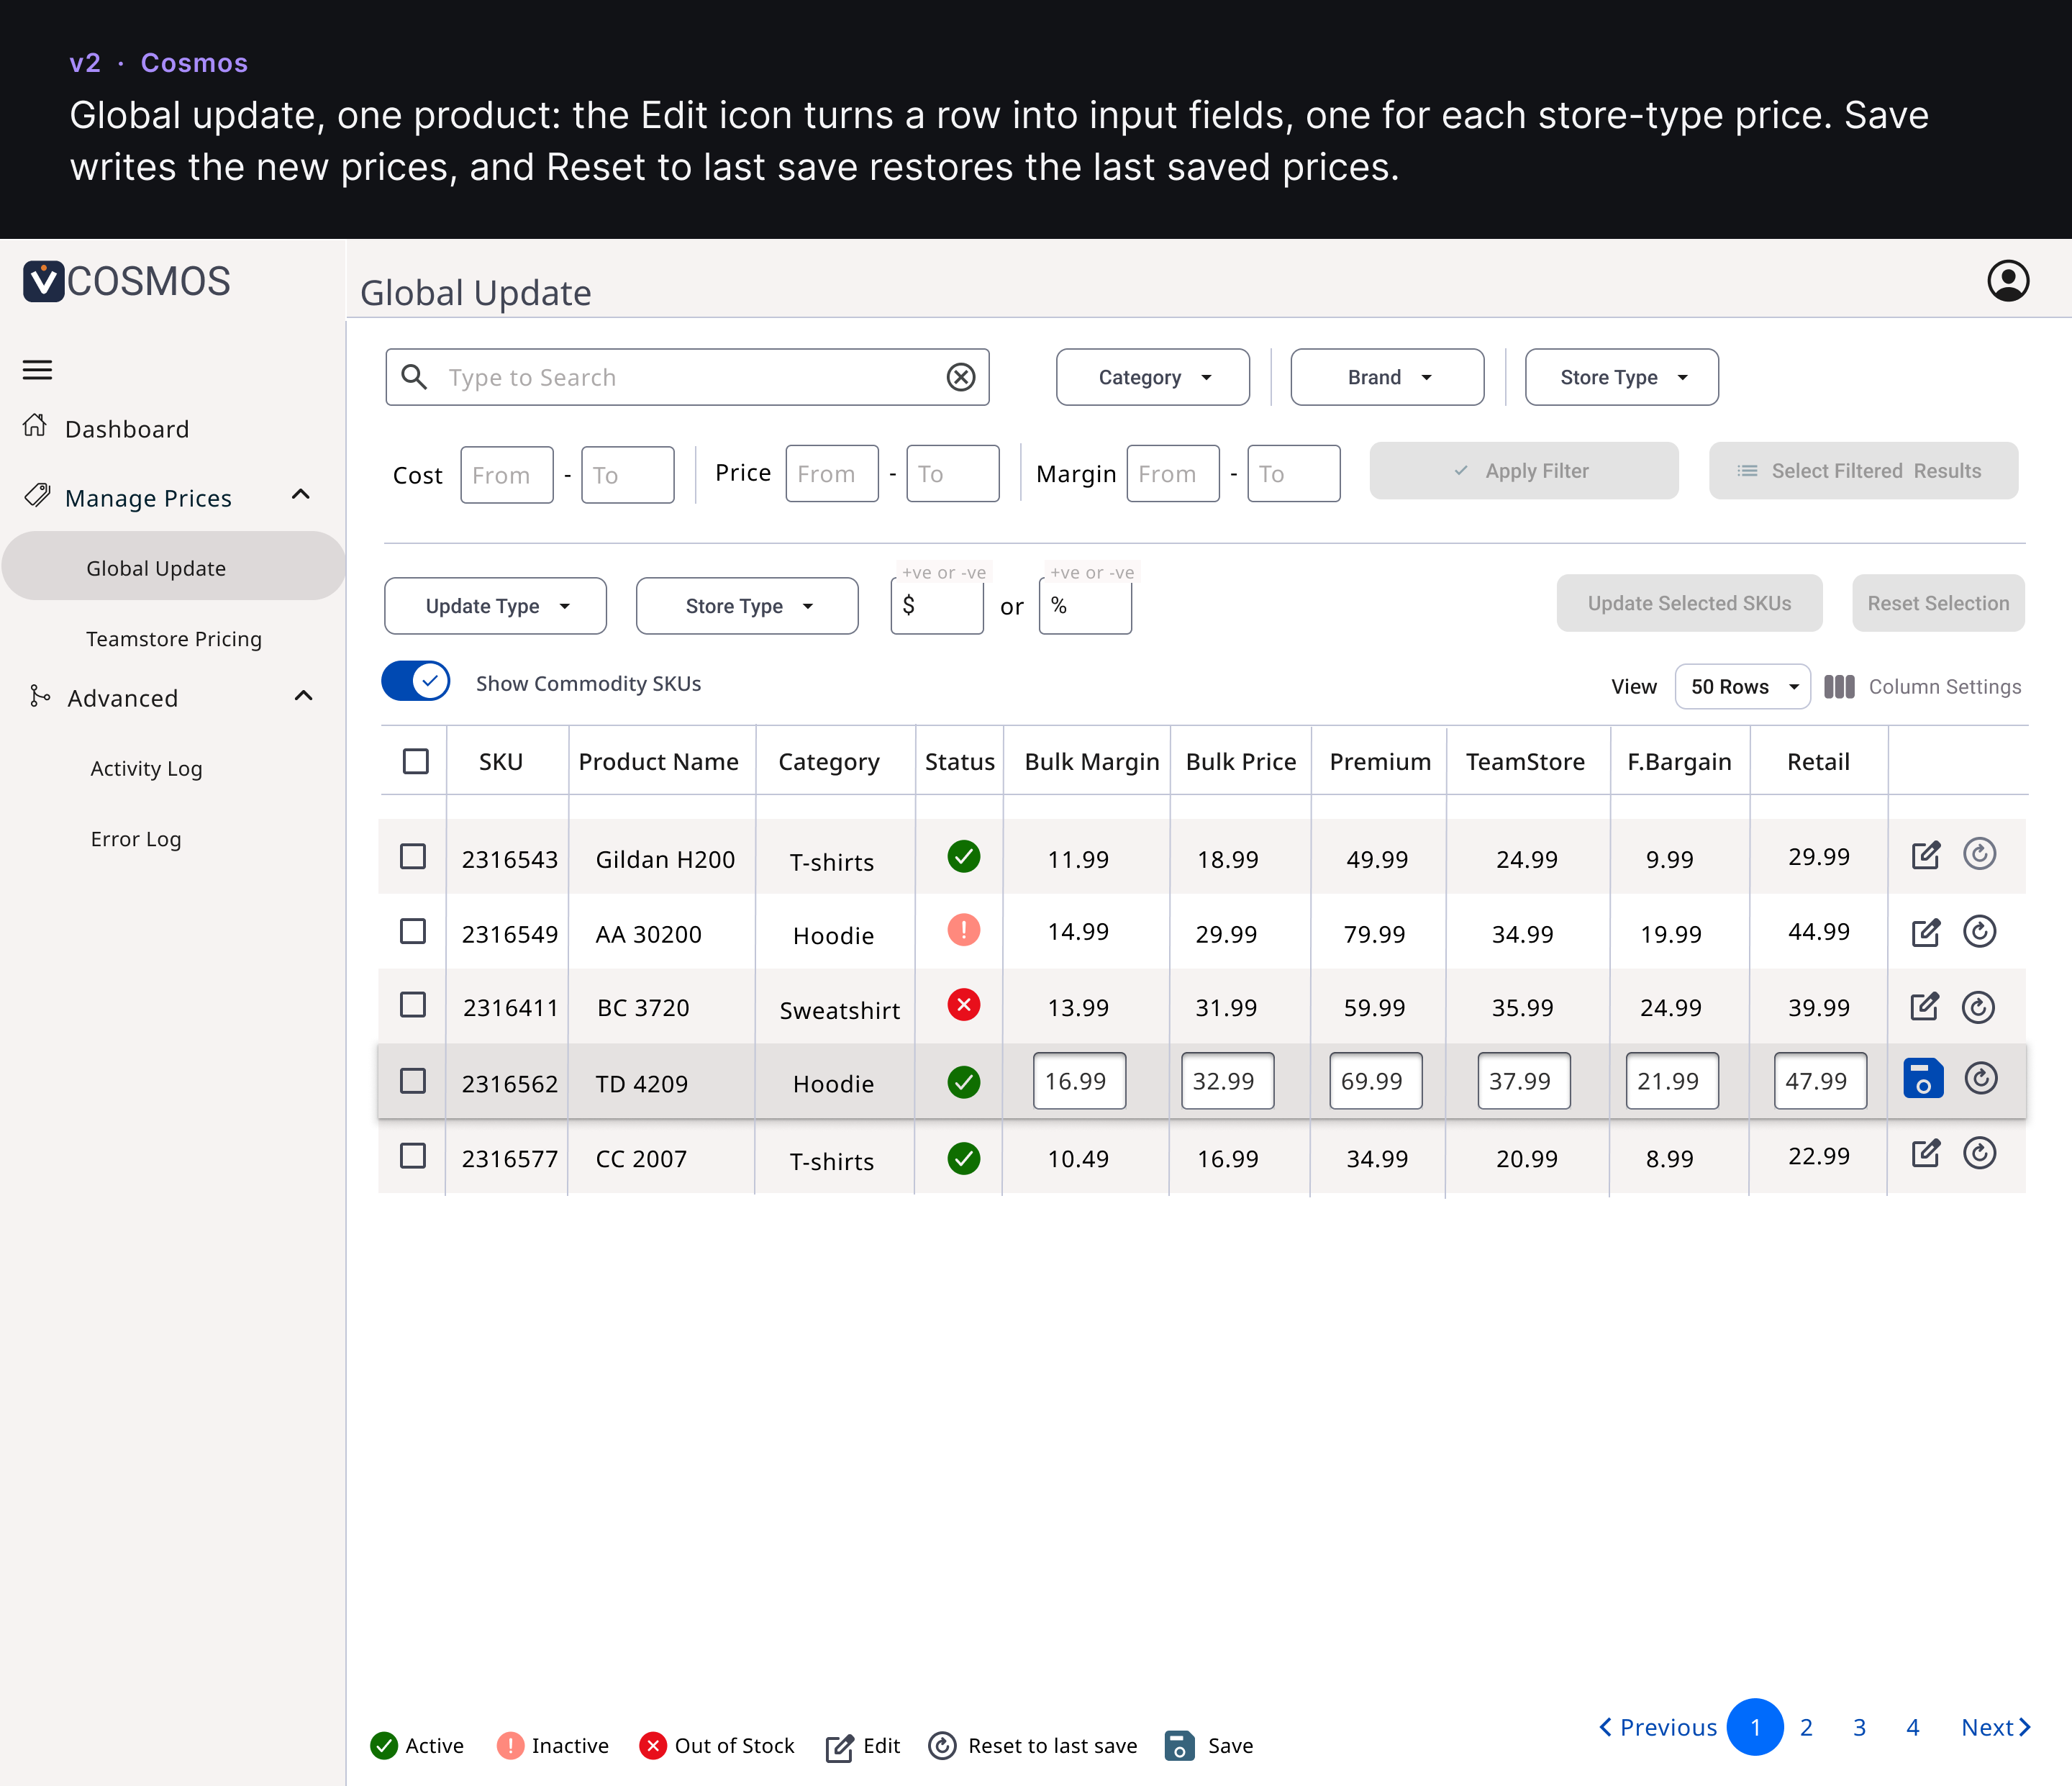This screenshot has height=1786, width=2072.
Task: Click the out-of-stock status icon for BC 3720
Action: coord(963,1005)
